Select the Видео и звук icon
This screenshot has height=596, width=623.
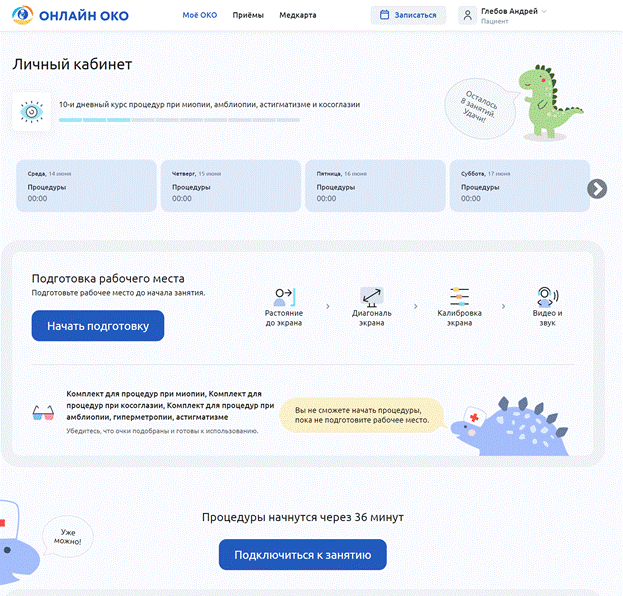(x=546, y=296)
